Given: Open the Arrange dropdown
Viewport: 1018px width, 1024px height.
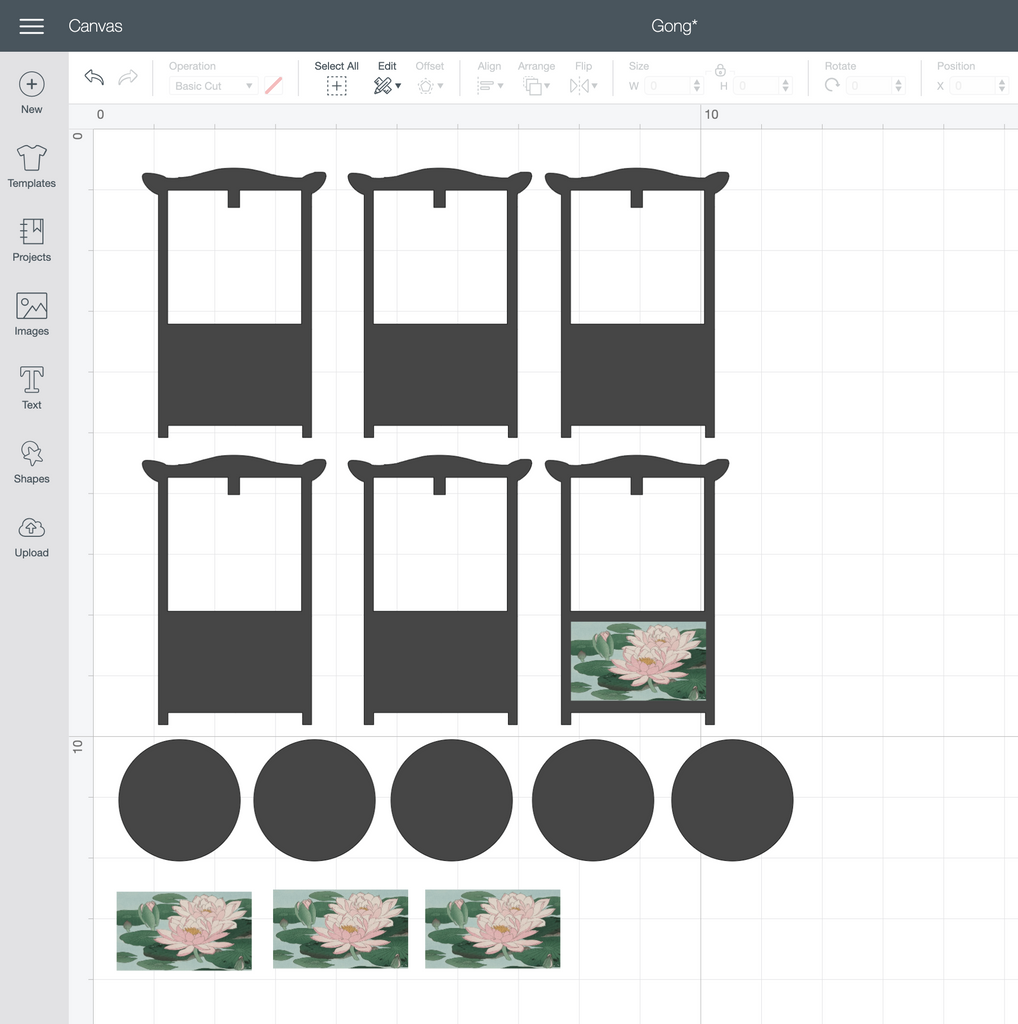Looking at the screenshot, I should tap(536, 86).
